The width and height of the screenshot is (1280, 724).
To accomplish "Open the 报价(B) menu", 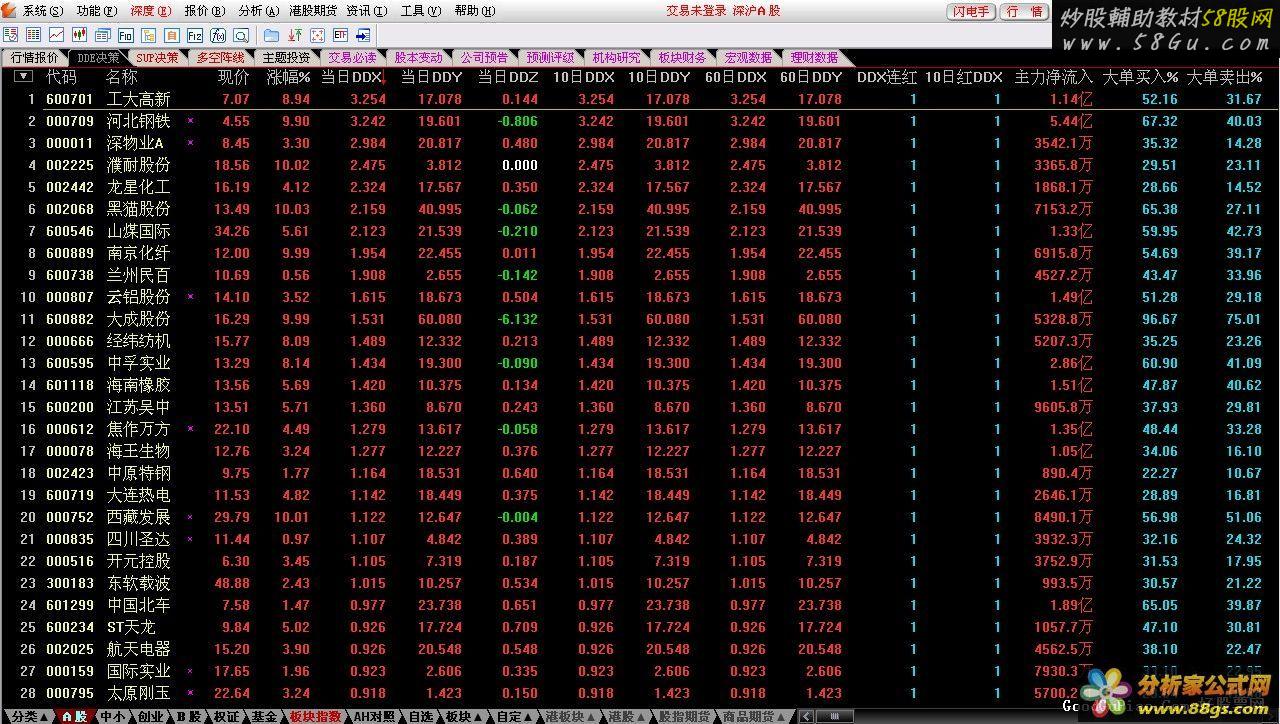I will point(205,11).
